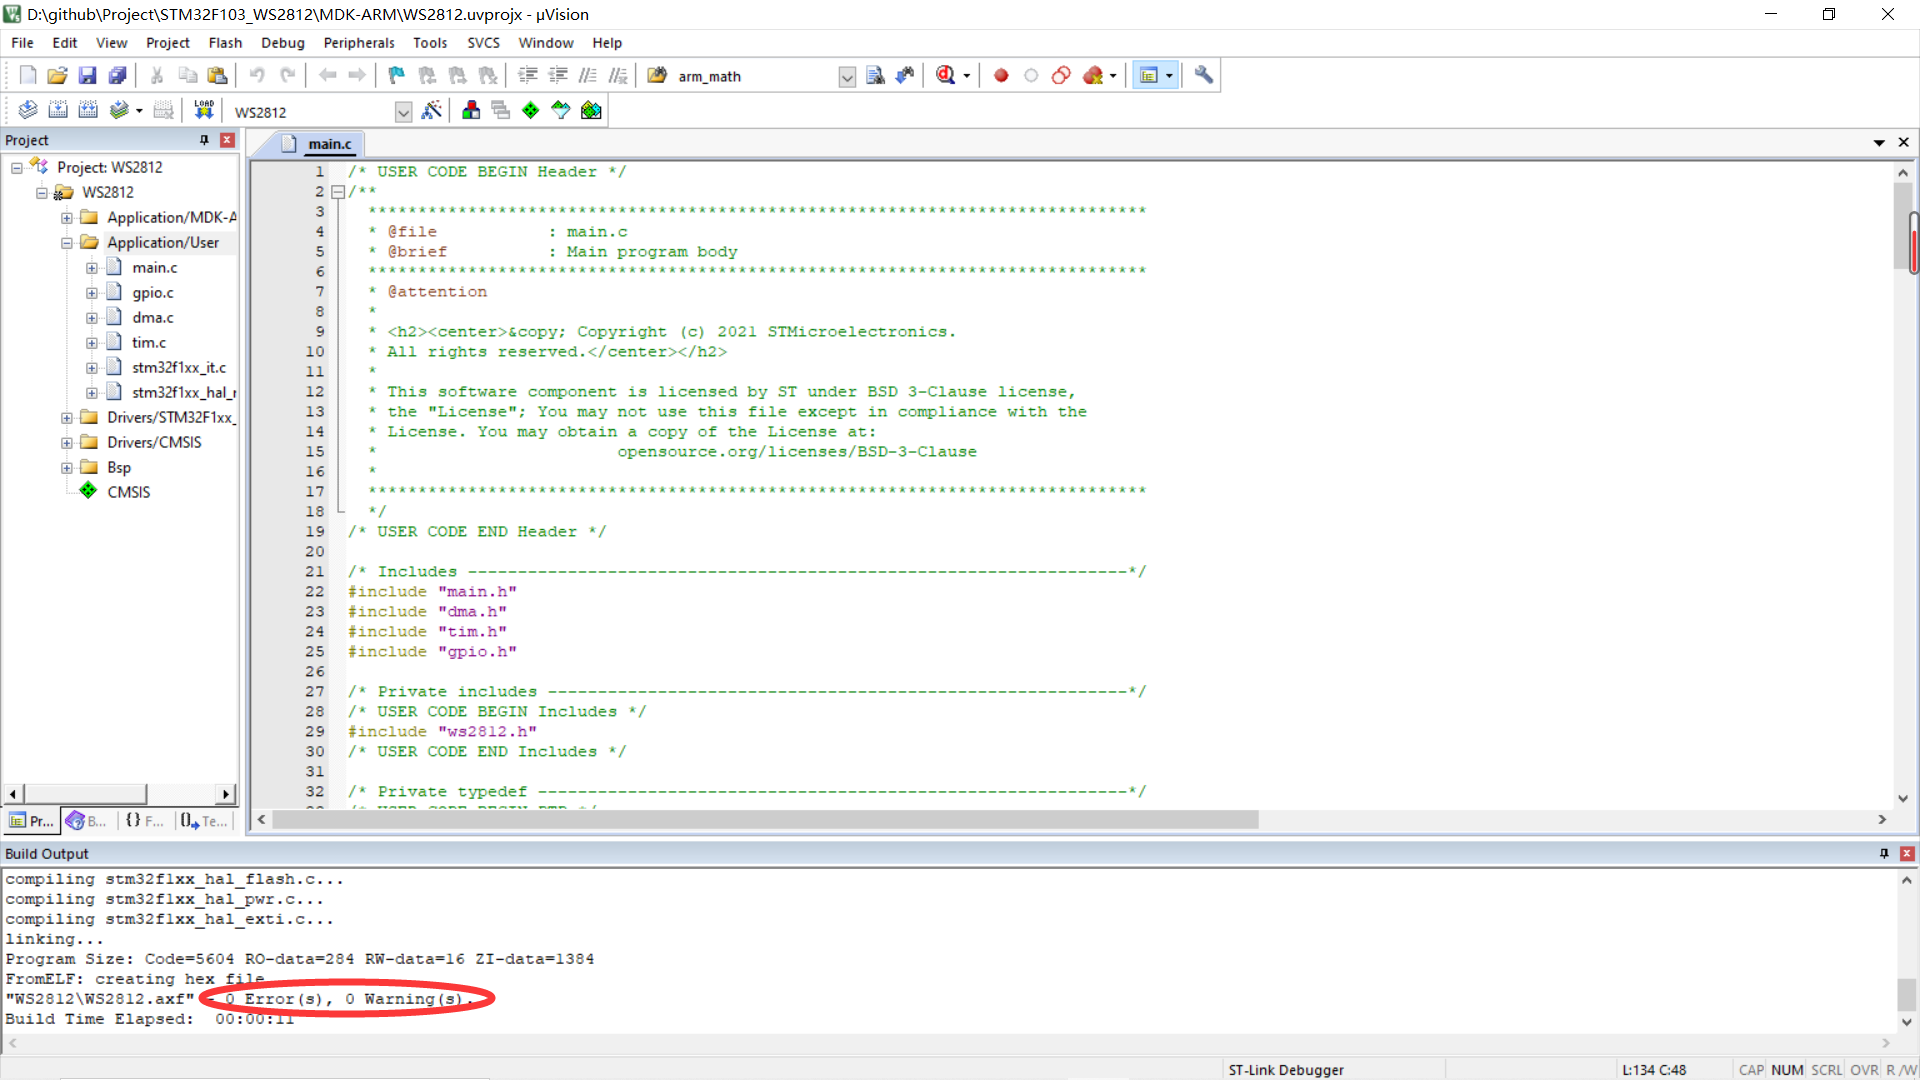Open the Peripherals menu
The height and width of the screenshot is (1080, 1920).
pos(358,42)
